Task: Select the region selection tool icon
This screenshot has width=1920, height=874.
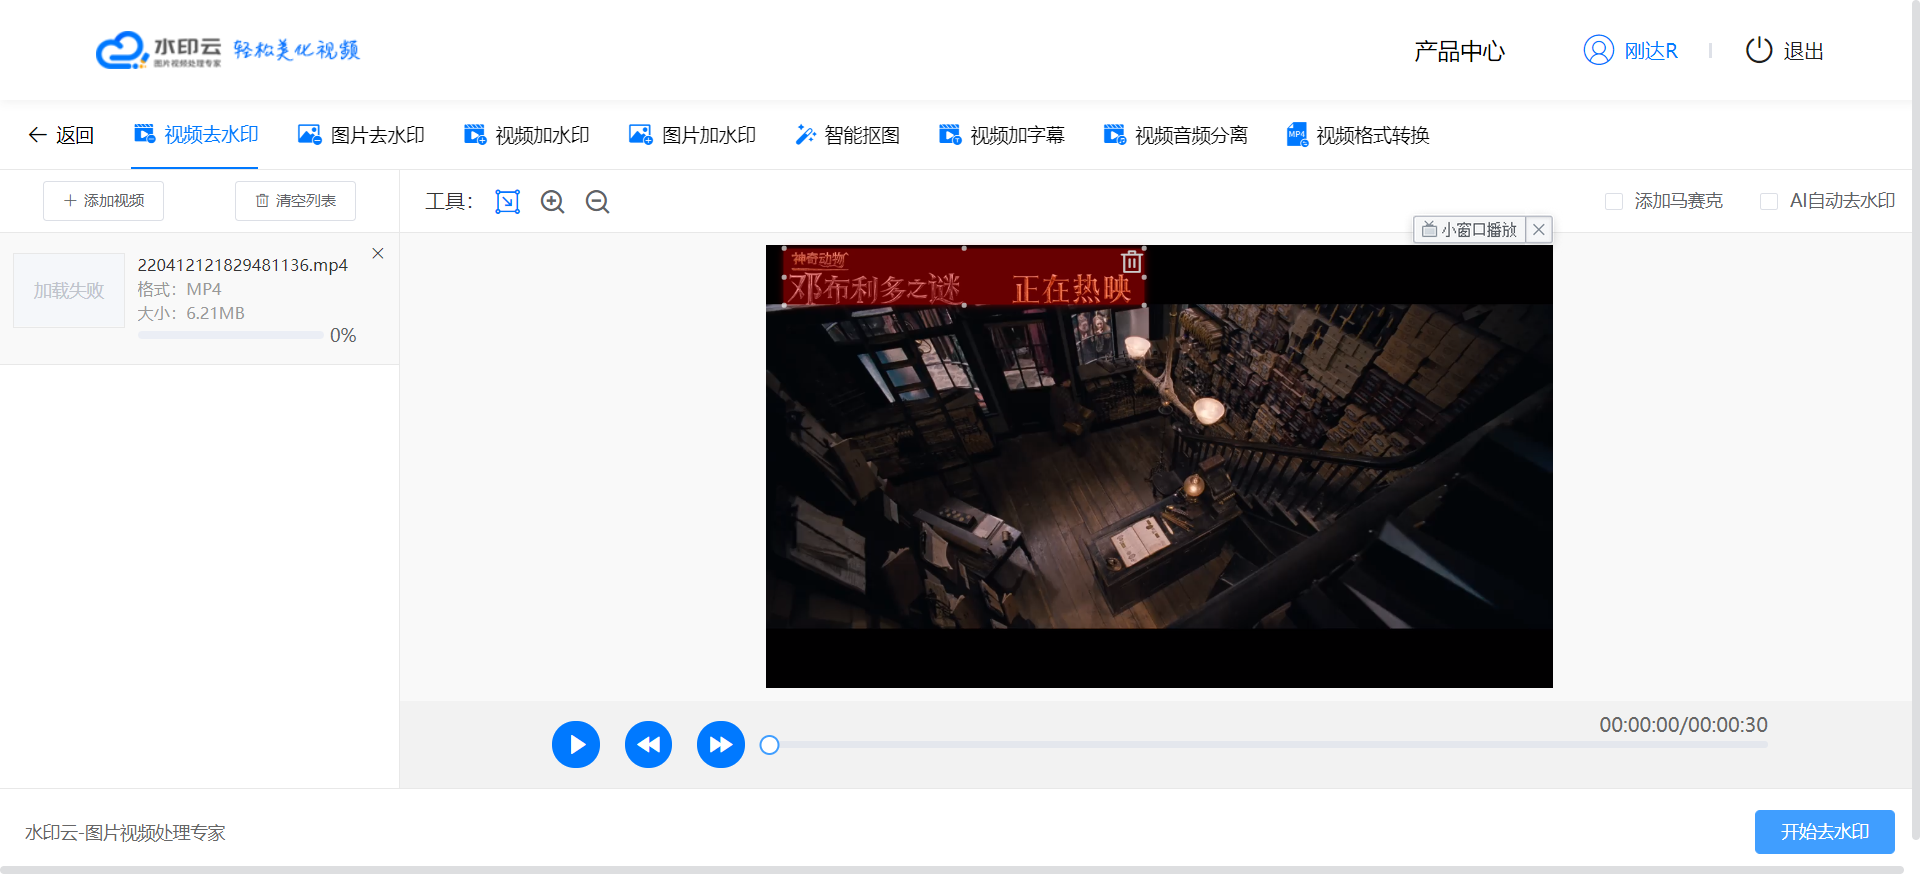Action: click(508, 202)
